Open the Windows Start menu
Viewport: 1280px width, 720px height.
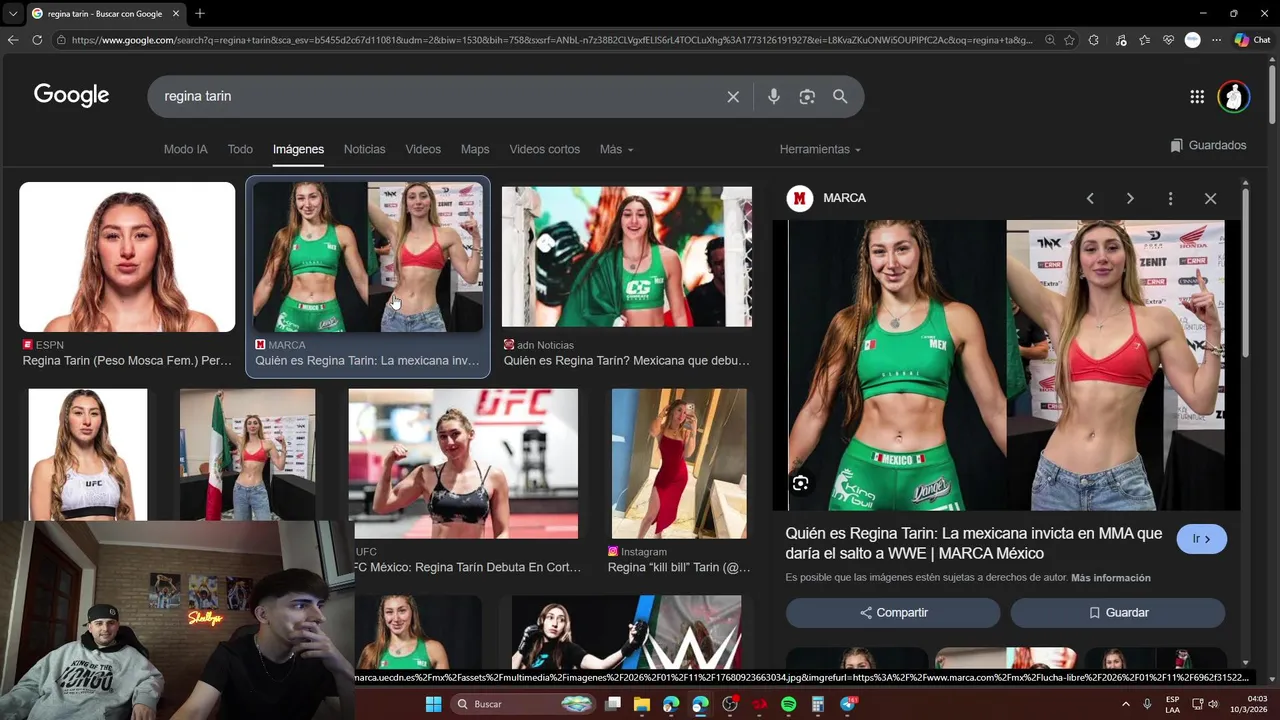tap(433, 704)
